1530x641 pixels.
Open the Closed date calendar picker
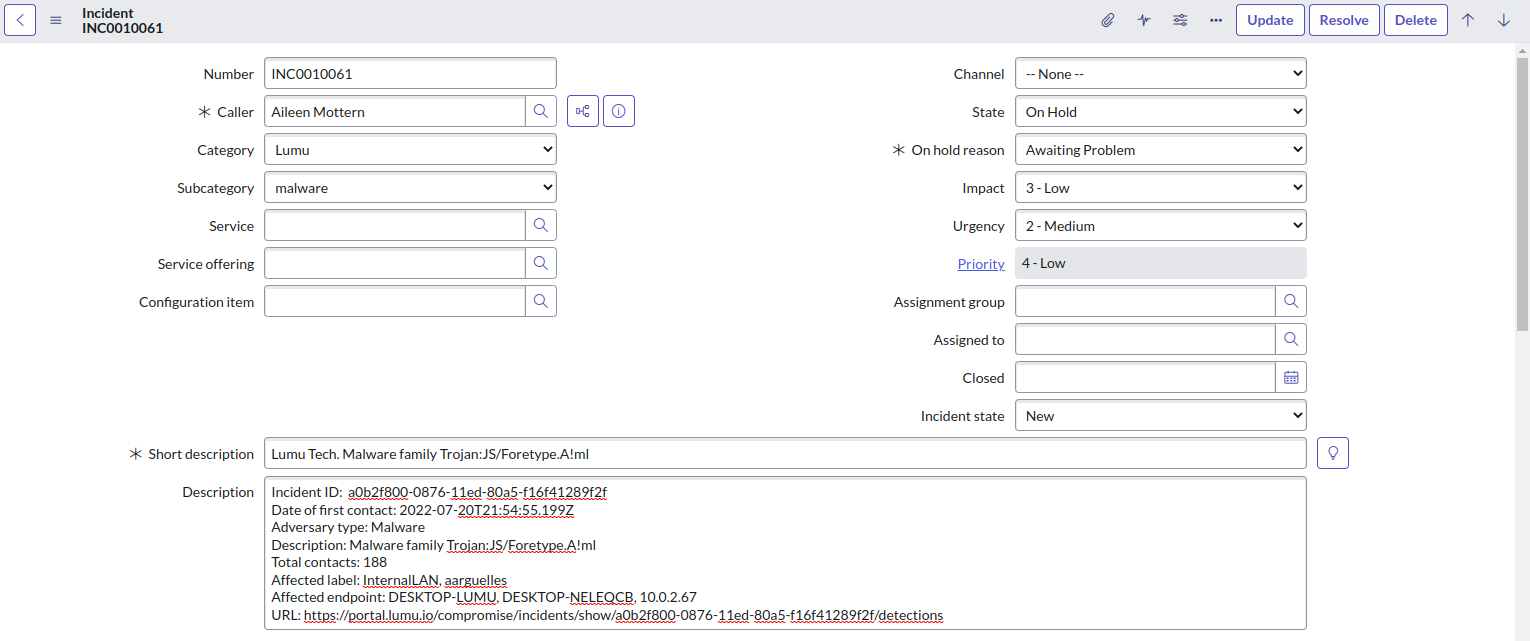click(x=1291, y=378)
